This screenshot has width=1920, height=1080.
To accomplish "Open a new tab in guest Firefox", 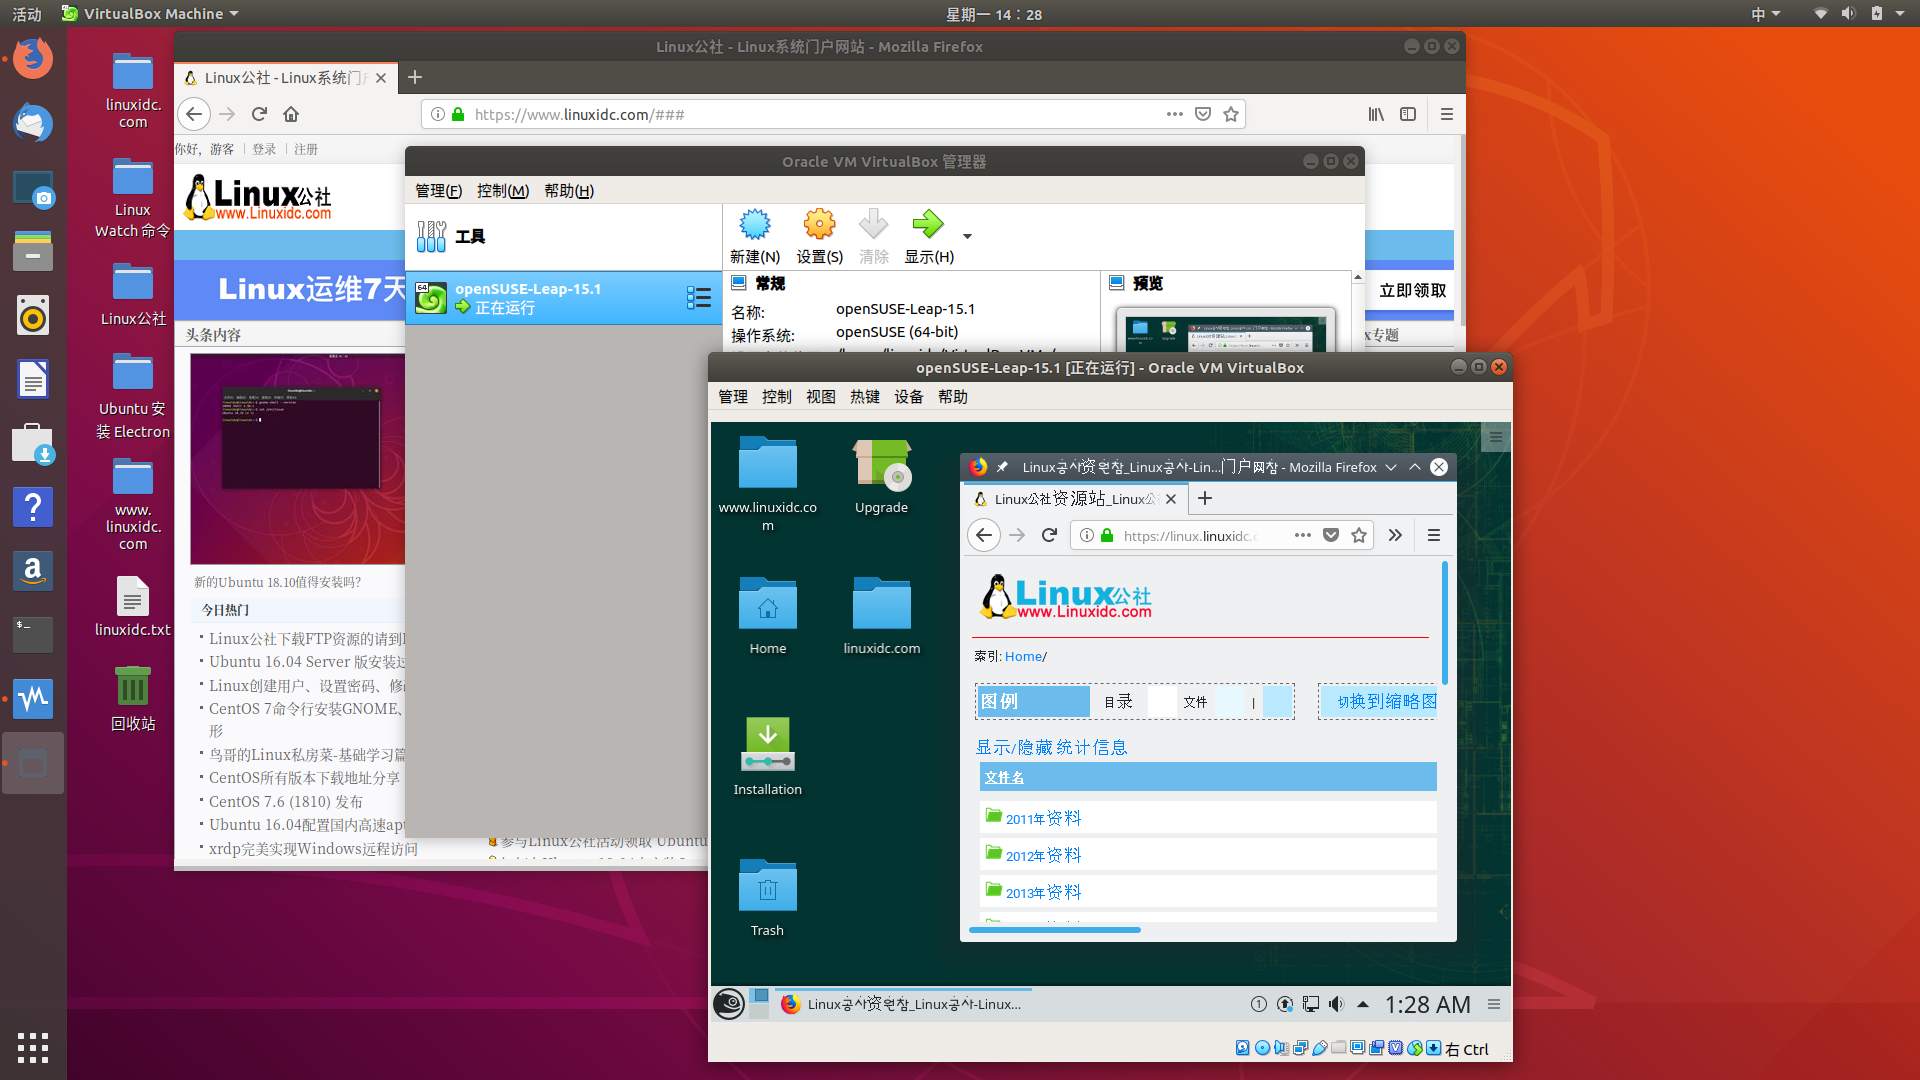I will coord(1205,498).
